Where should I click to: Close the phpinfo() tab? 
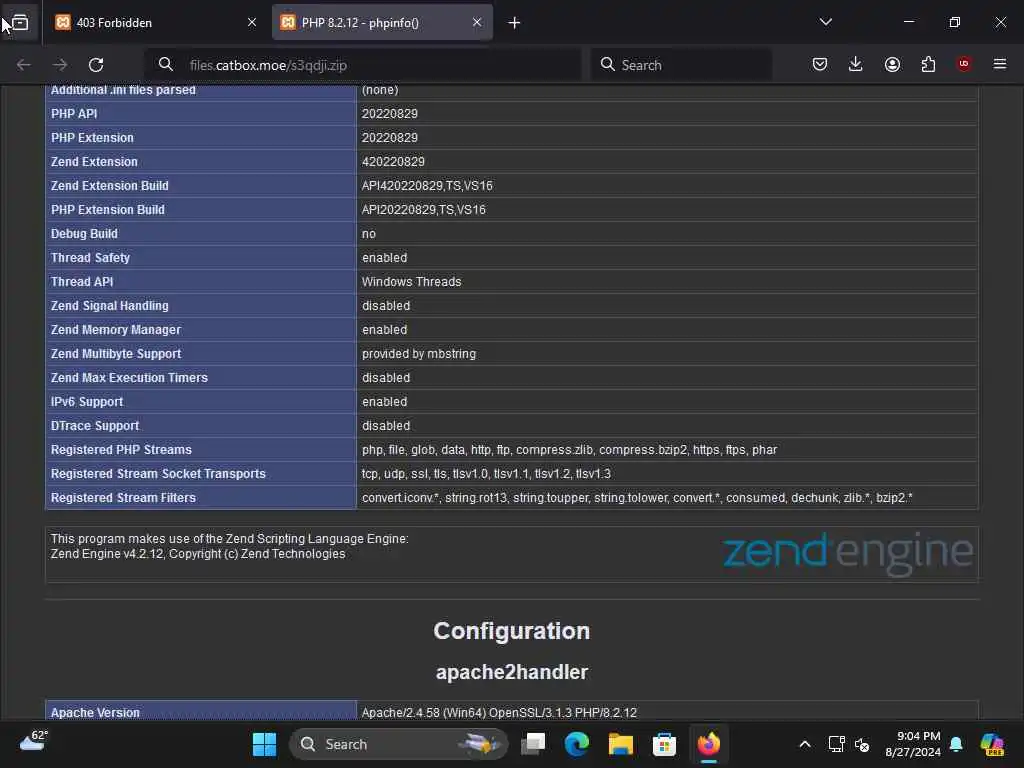pyautogui.click(x=477, y=23)
